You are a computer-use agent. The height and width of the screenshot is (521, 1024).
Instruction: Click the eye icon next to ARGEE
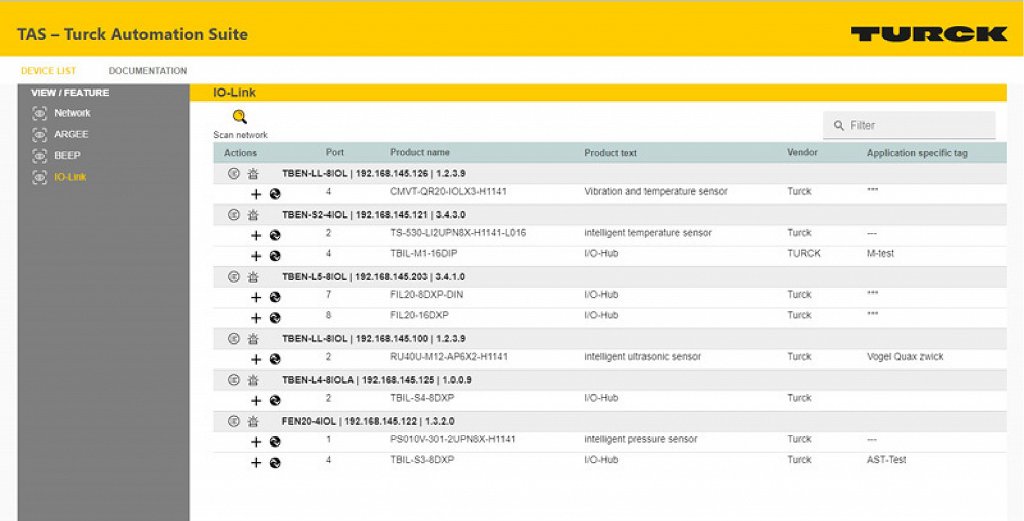point(40,134)
